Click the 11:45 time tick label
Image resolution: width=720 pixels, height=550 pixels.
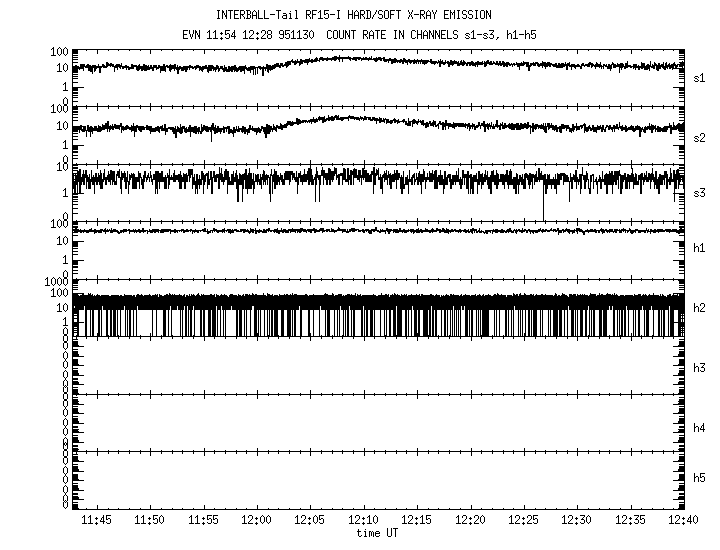pyautogui.click(x=96, y=521)
